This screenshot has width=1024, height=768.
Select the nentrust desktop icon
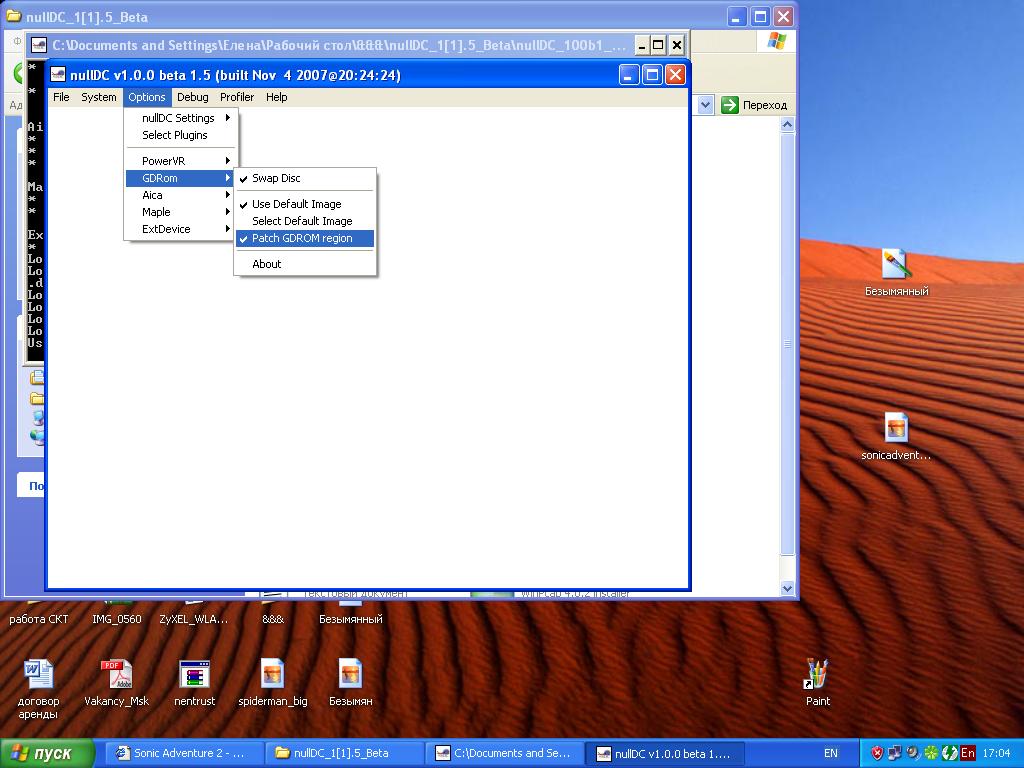pyautogui.click(x=194, y=675)
